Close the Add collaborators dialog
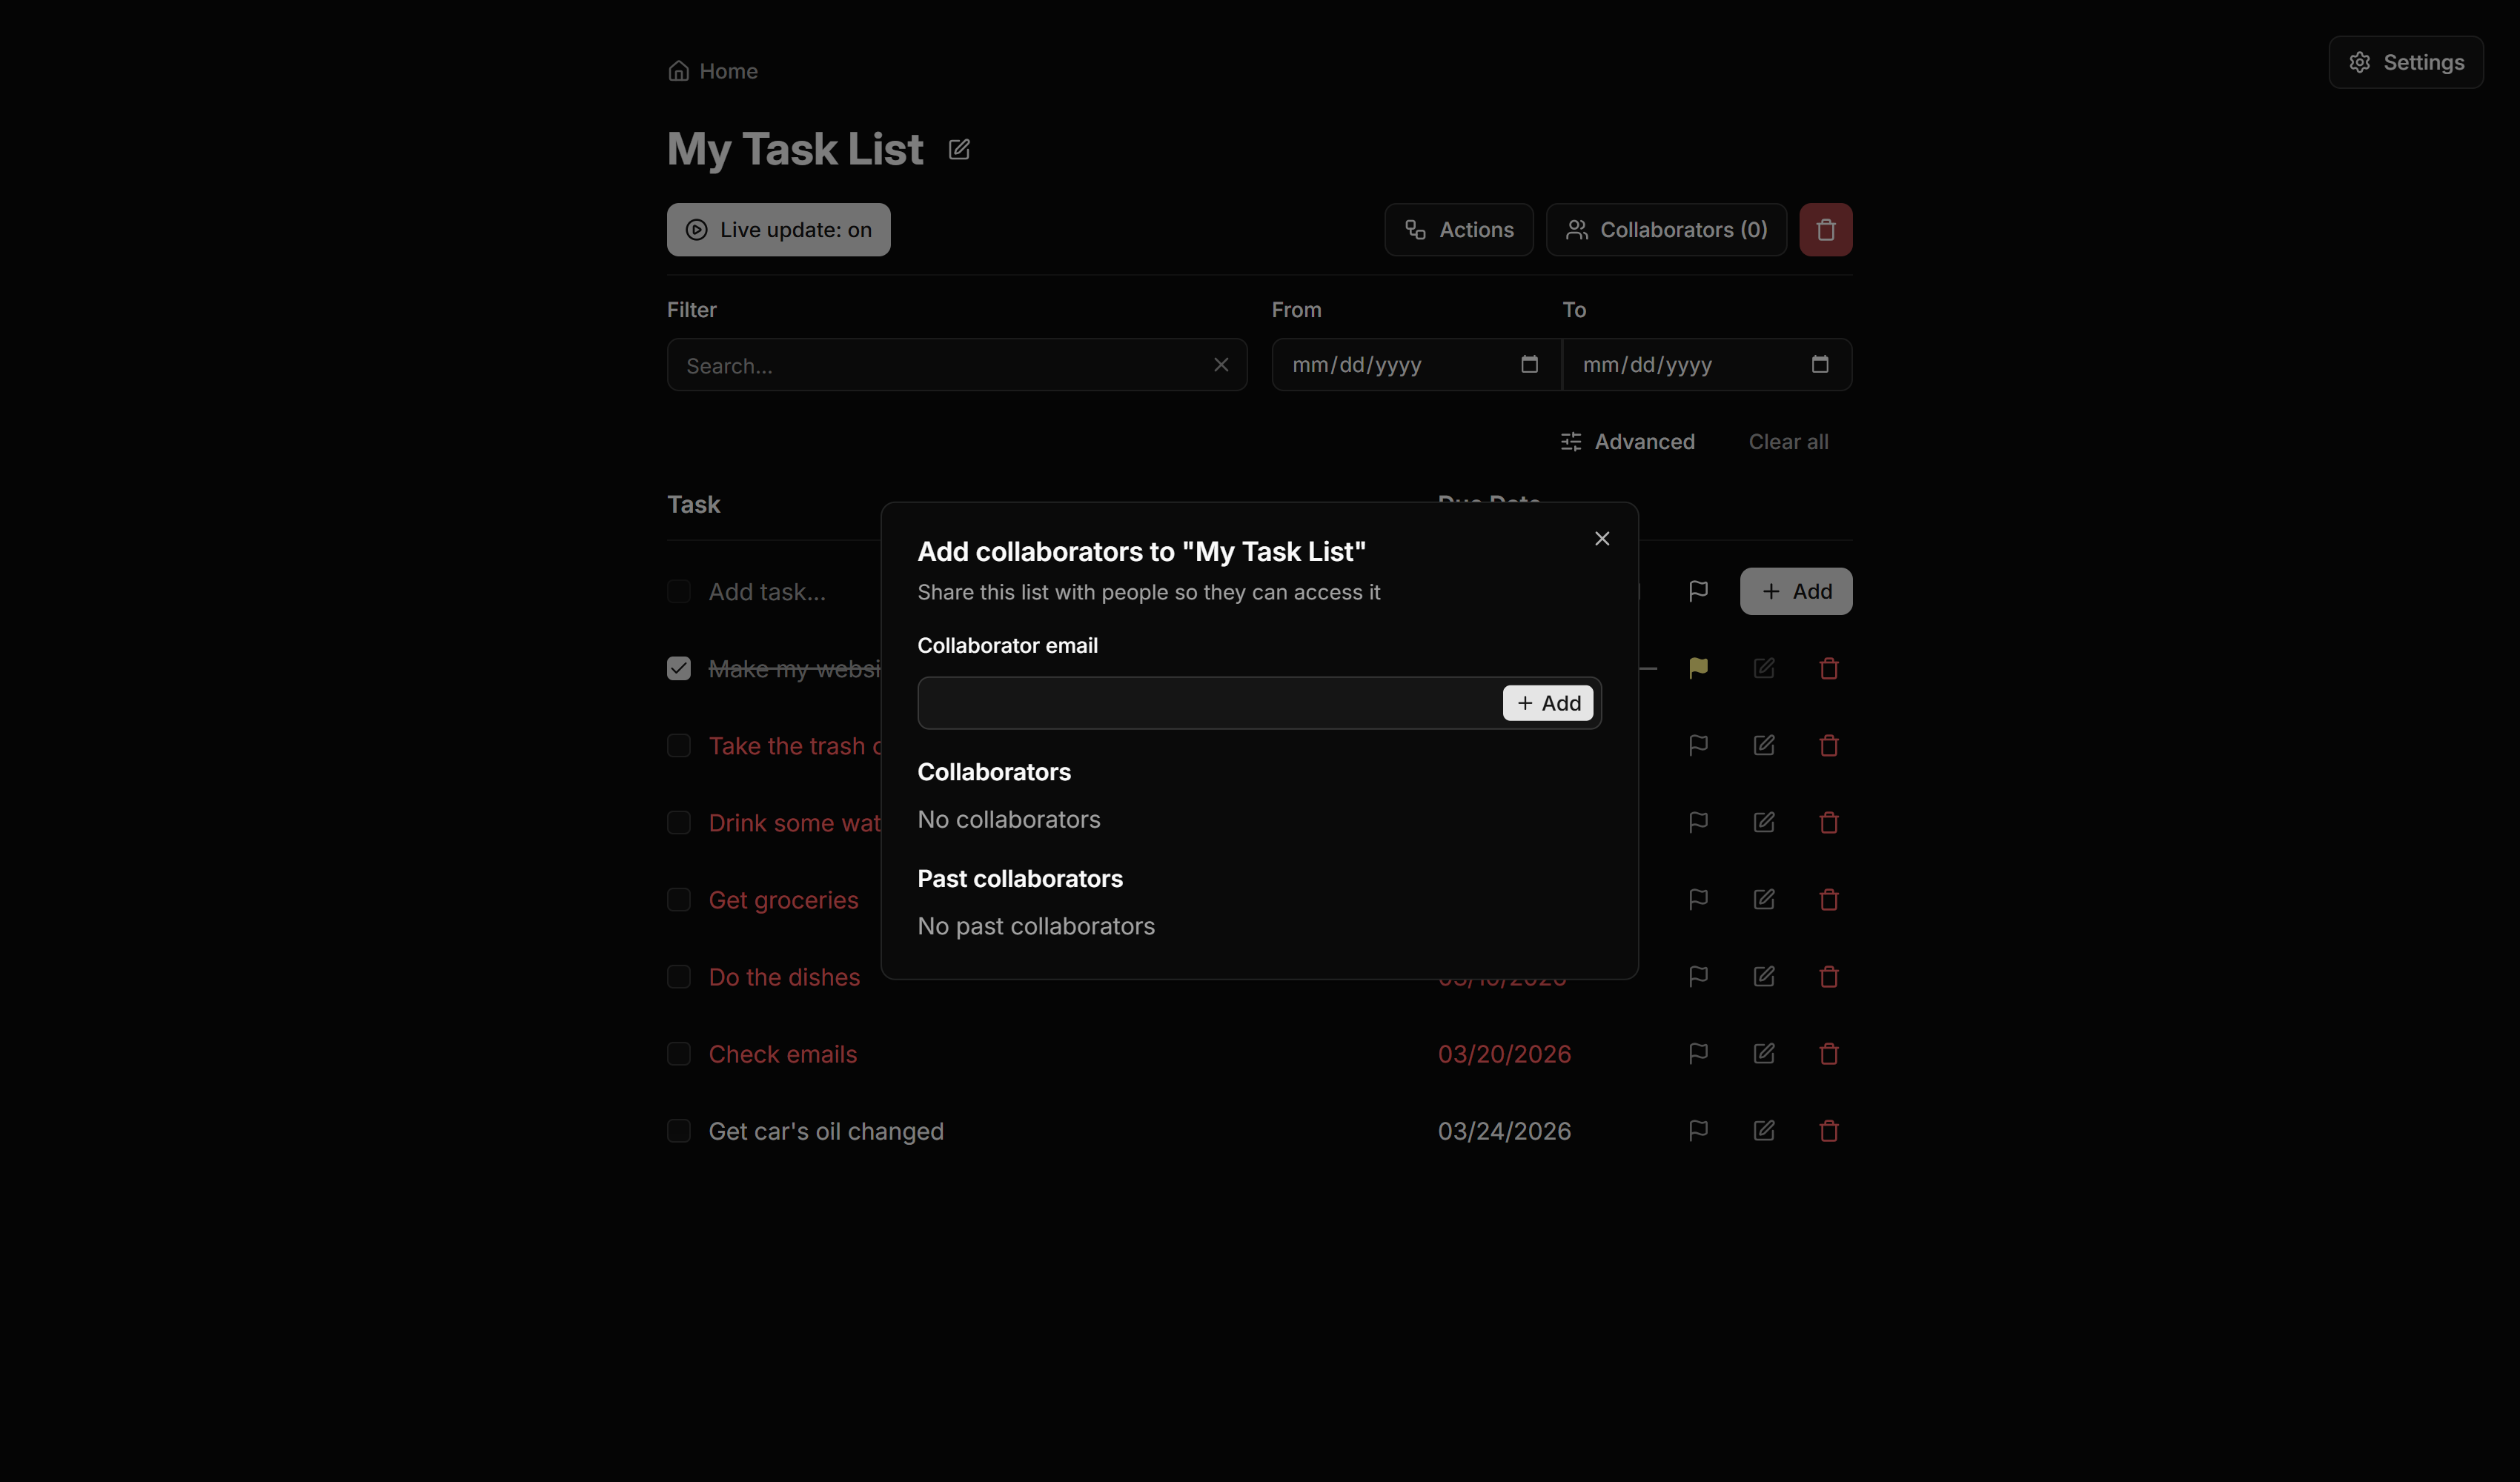Image resolution: width=2520 pixels, height=1482 pixels. pos(1601,538)
